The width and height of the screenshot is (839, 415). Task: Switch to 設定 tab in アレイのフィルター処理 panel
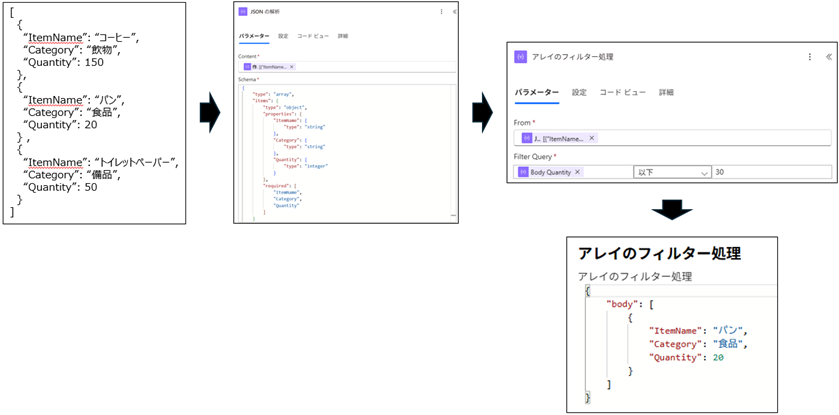(579, 92)
